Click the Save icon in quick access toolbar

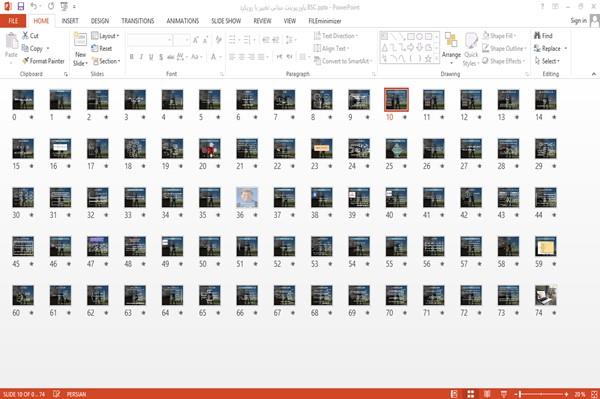[x=21, y=7]
